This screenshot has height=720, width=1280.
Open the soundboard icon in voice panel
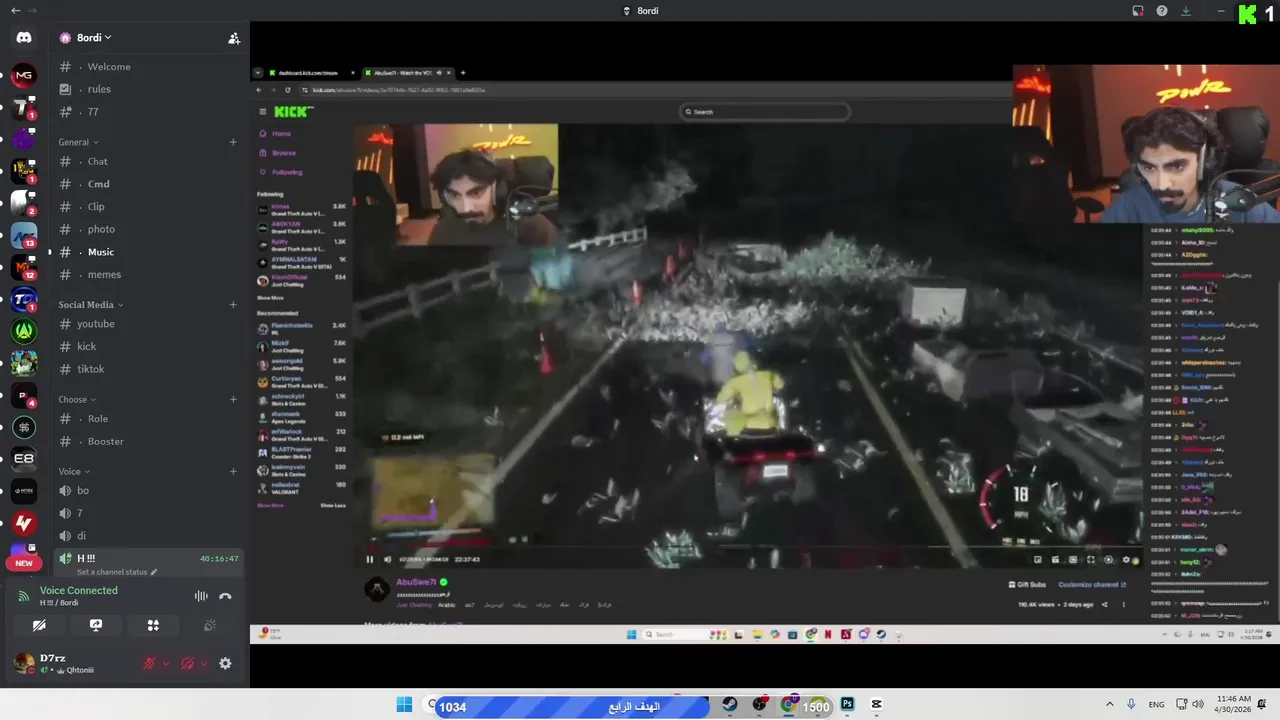click(x=210, y=625)
